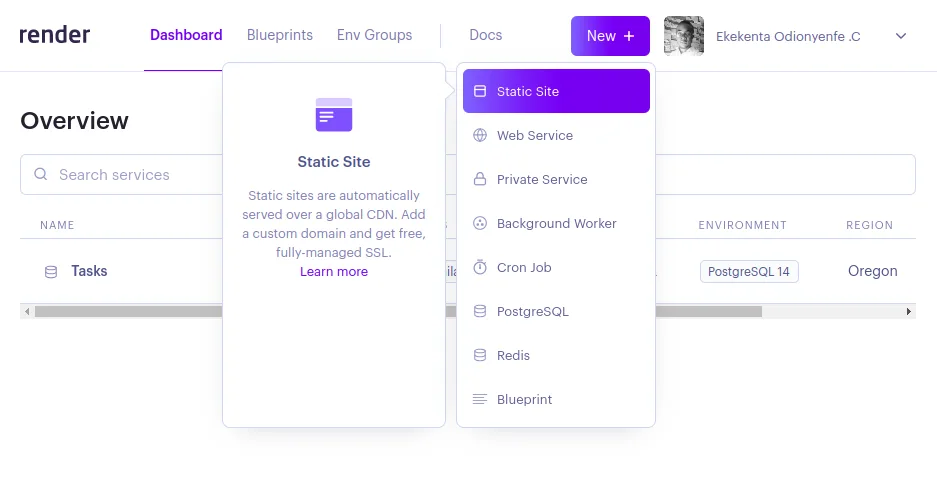The image size is (937, 493).
Task: Expand the account dropdown chevron
Action: (x=901, y=36)
